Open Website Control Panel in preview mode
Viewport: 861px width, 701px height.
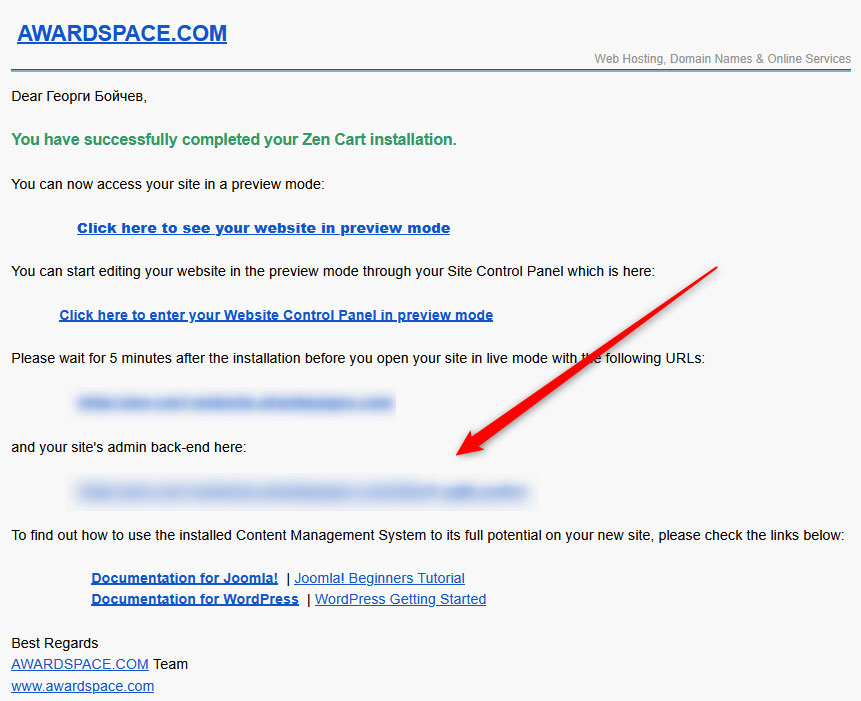click(x=276, y=314)
